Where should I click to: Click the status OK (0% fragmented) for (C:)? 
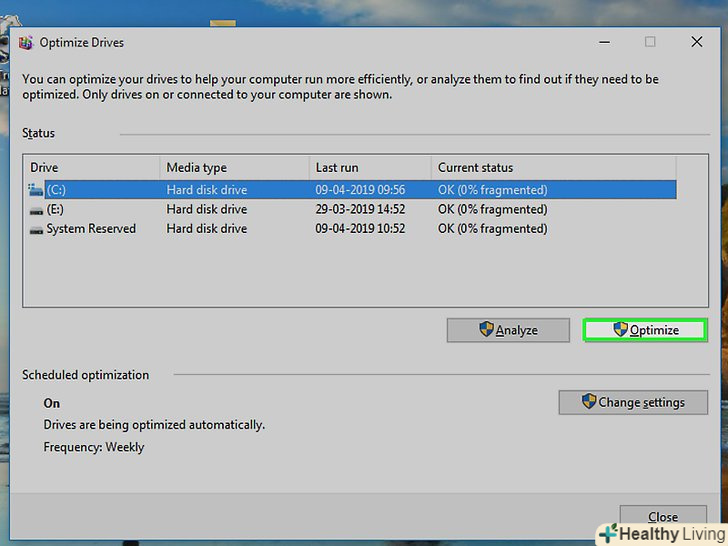(493, 190)
